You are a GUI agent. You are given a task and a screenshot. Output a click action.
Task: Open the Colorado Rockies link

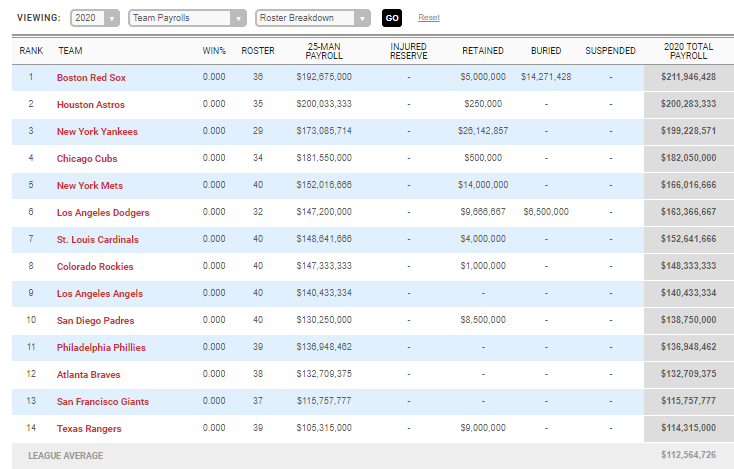click(95, 266)
